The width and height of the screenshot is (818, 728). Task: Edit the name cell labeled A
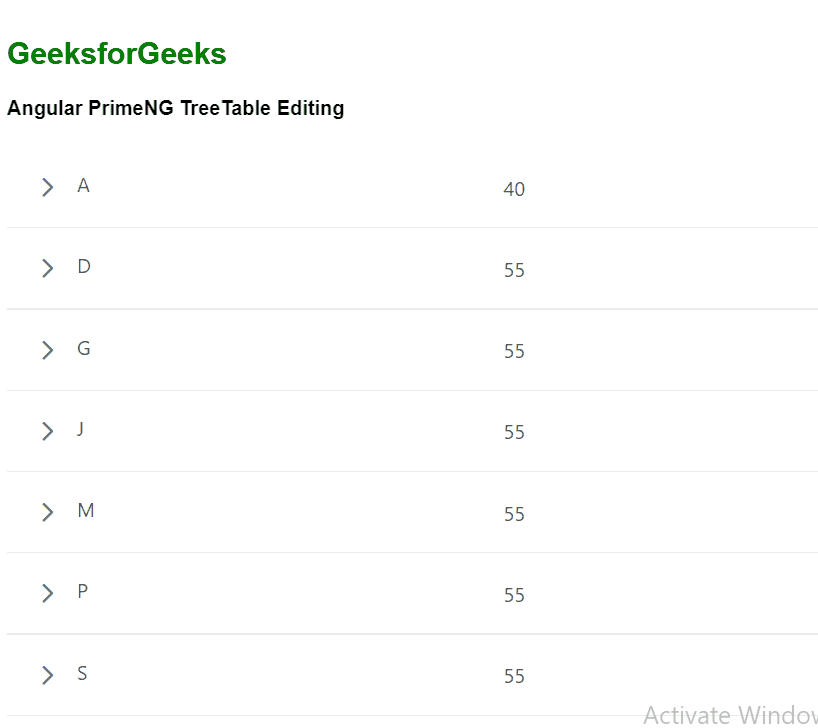pyautogui.click(x=84, y=186)
